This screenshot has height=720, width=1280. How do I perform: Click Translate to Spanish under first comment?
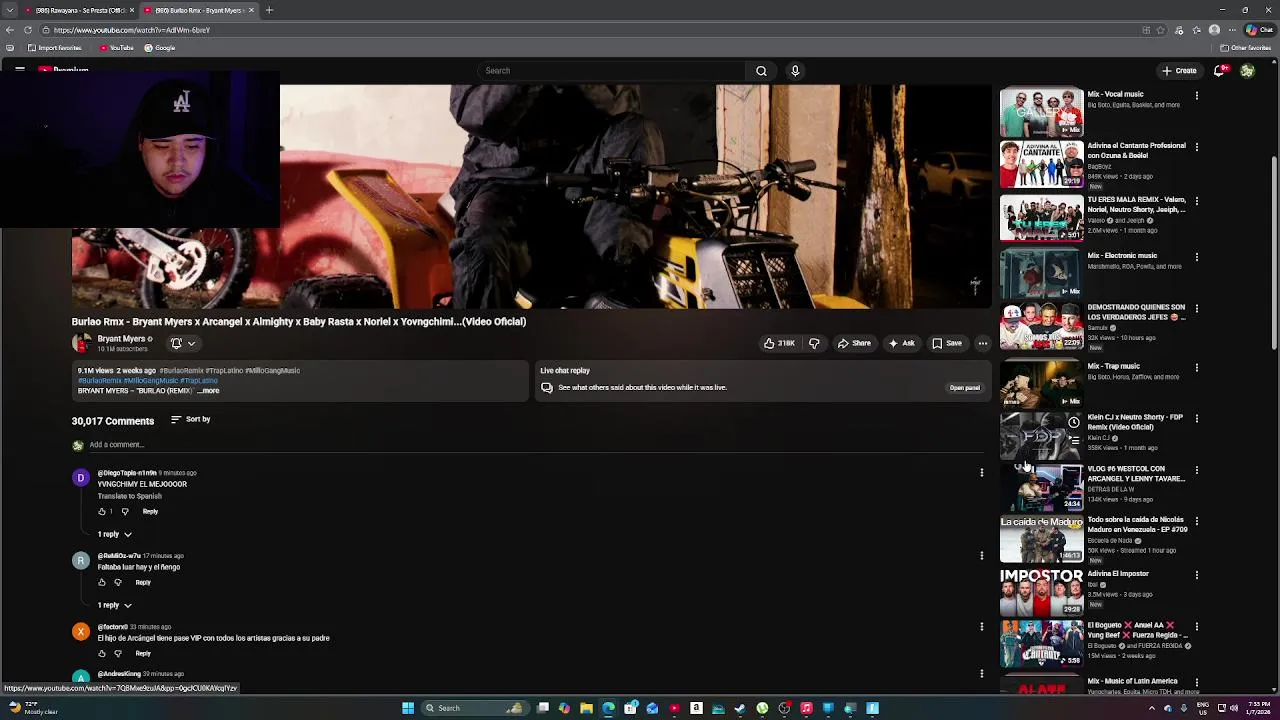[129, 496]
